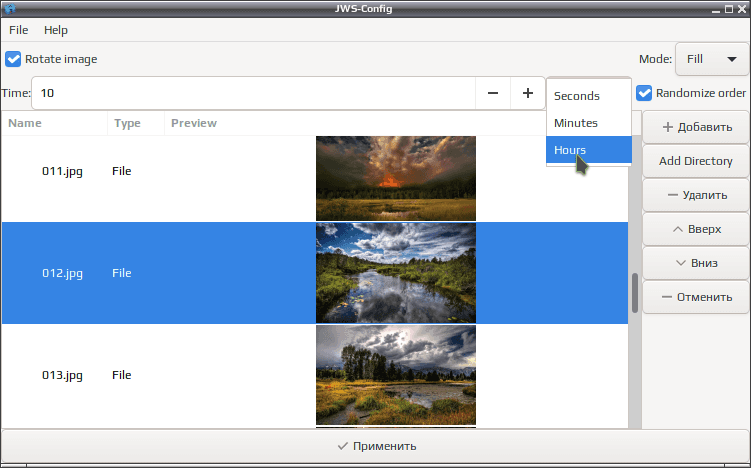Open the Help menu
Screen dimensions: 751x468
[x=56, y=30]
